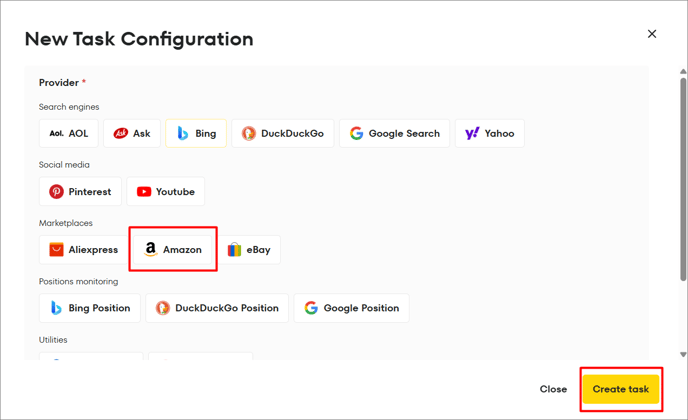This screenshot has height=420, width=688.
Task: Select the Amazon marketplace
Action: pos(173,250)
